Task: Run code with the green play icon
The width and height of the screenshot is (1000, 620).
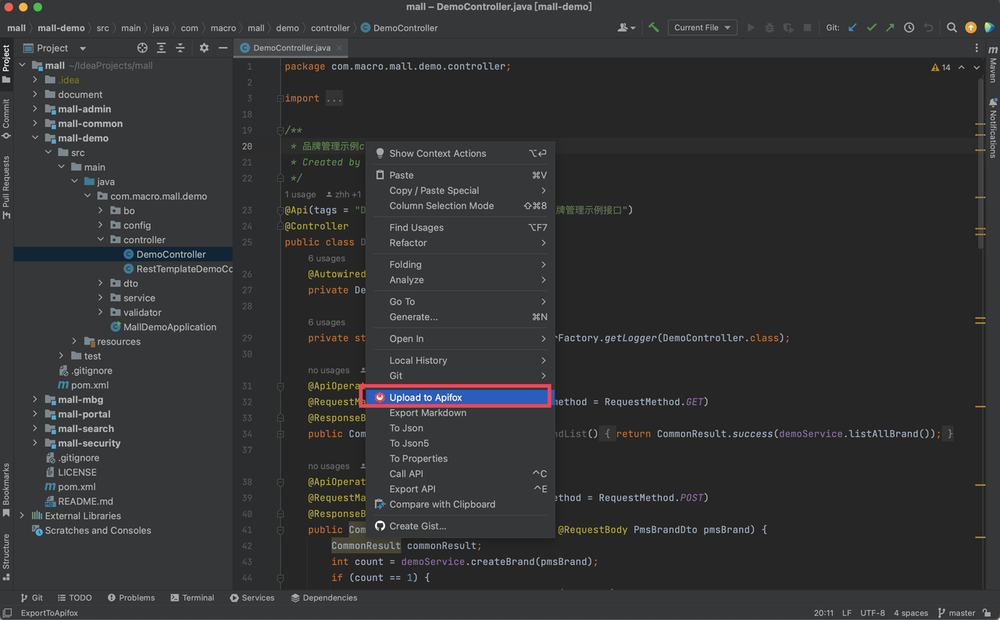Action: 751,27
